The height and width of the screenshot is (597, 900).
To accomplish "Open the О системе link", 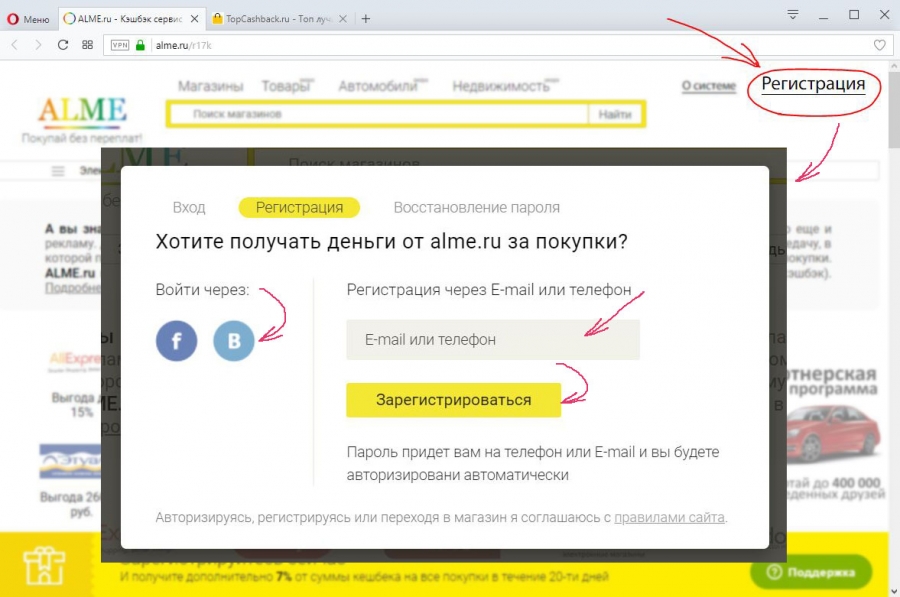I will click(709, 86).
